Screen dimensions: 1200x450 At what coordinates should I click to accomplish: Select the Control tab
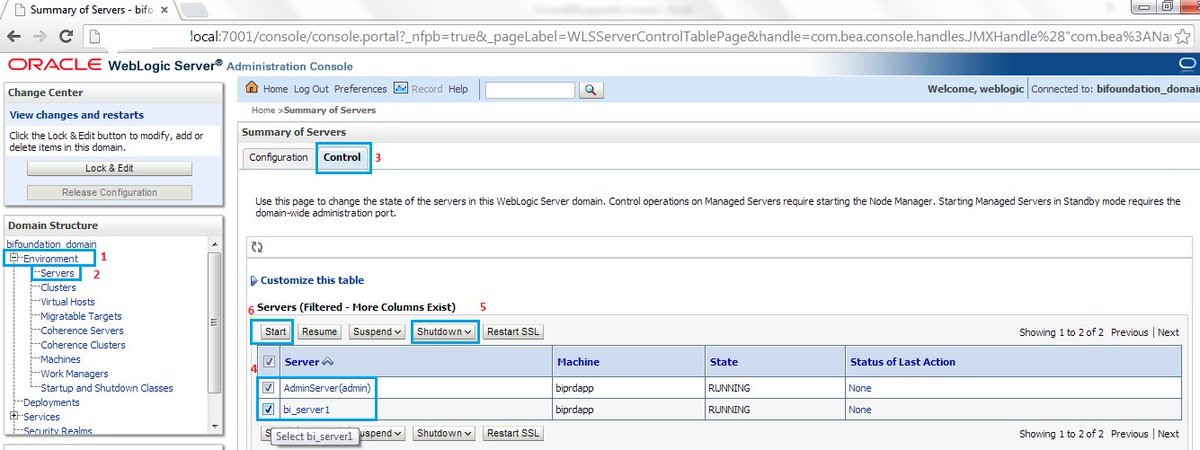pyautogui.click(x=342, y=157)
